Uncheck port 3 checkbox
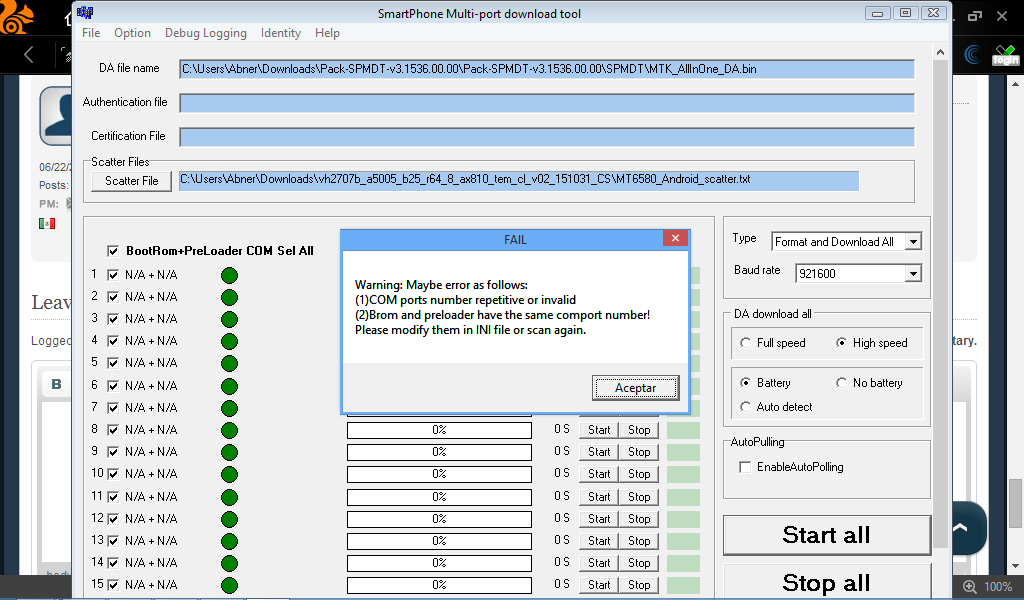The width and height of the screenshot is (1024, 600). point(113,319)
